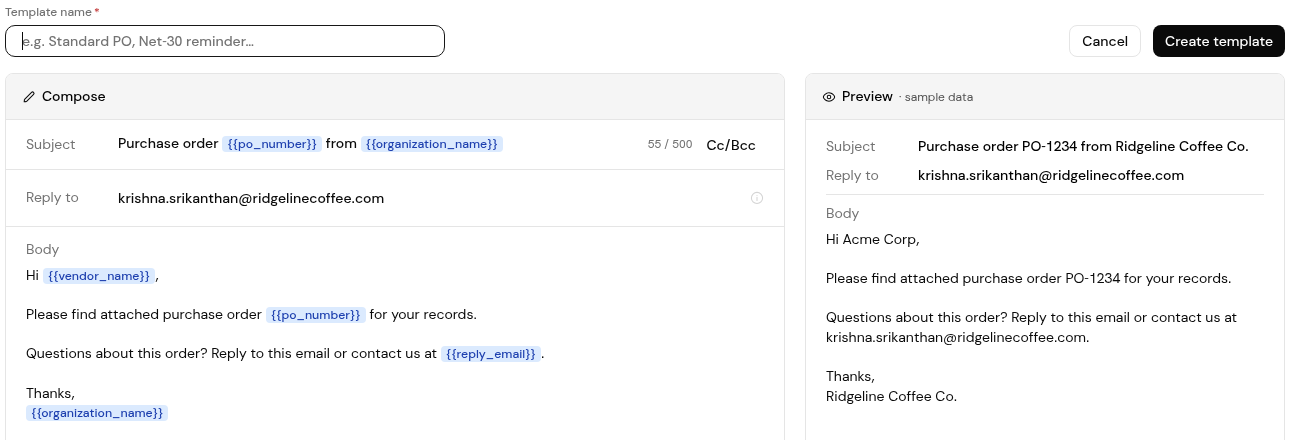Screen dimensions: 1290x440
Task: Click 'Questions about this order?' in Compose body
Action: (x=115, y=354)
